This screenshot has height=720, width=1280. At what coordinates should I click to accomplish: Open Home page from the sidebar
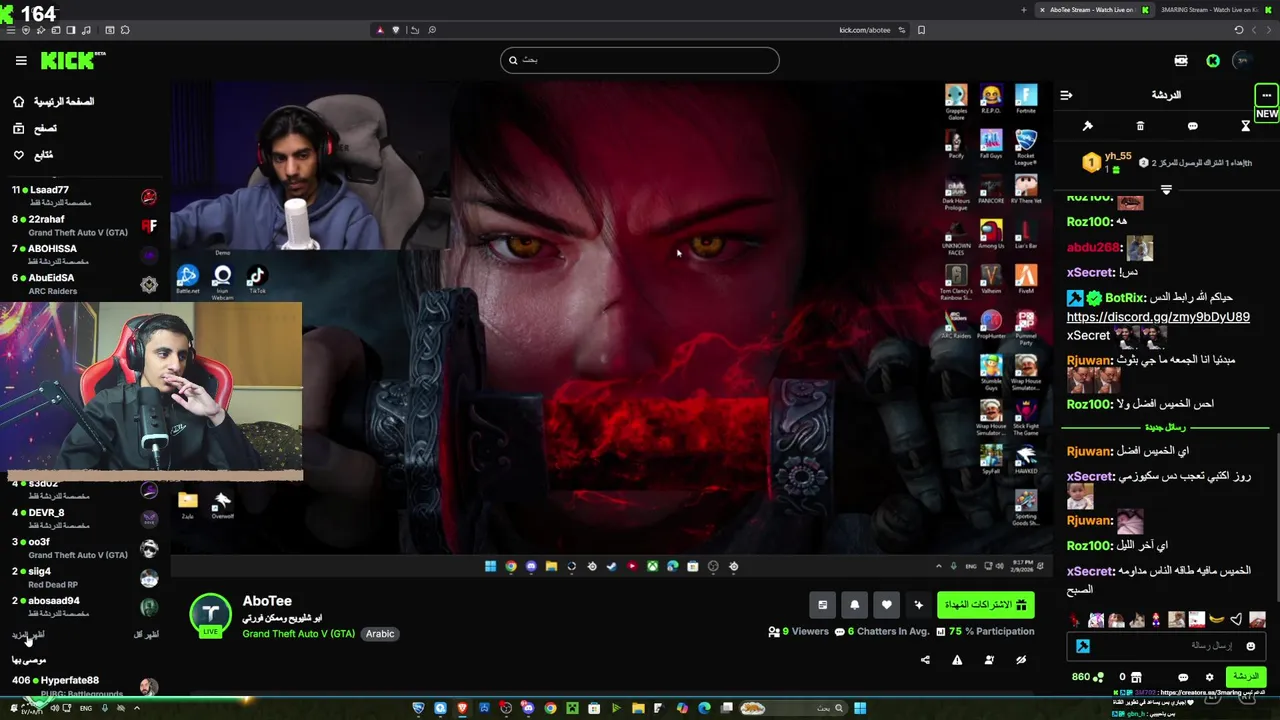point(54,102)
